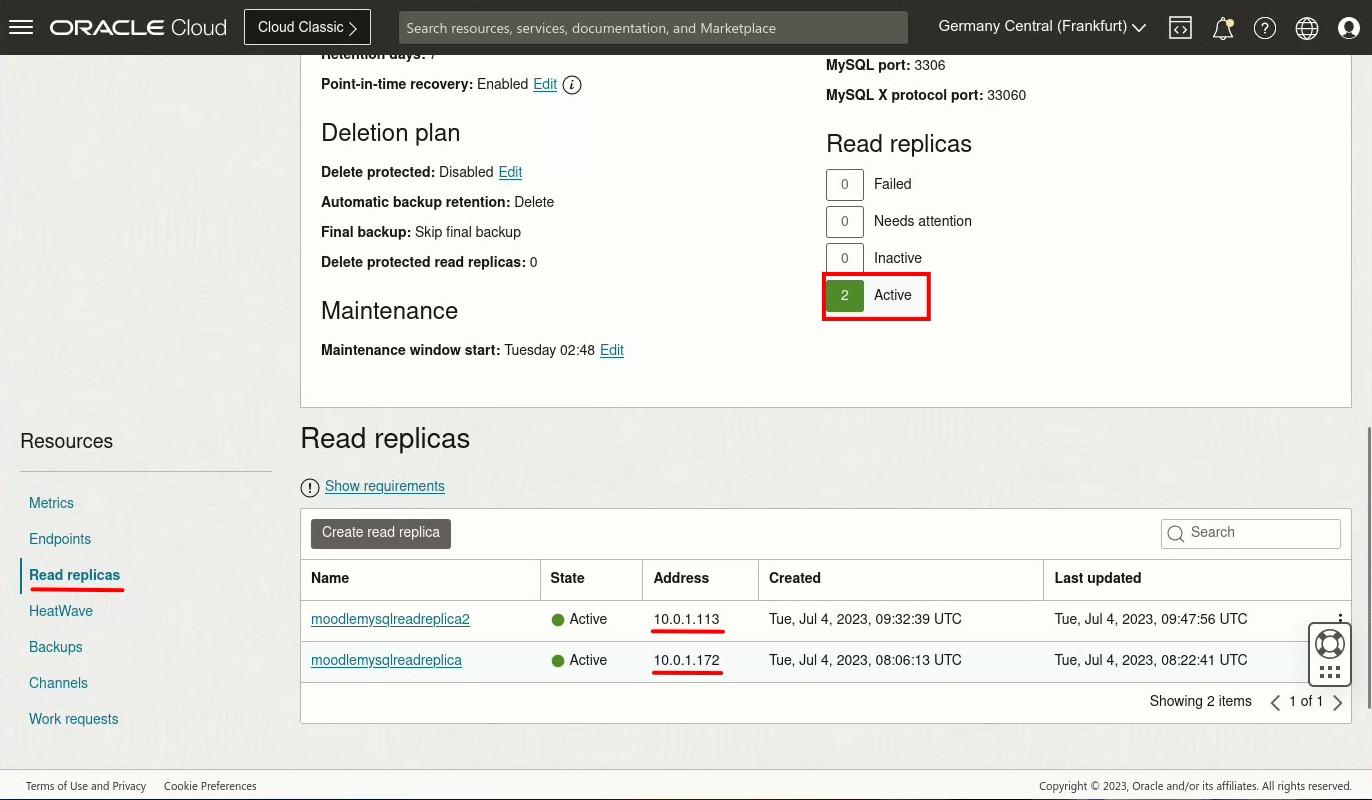Click Last updated 09:47:56 UTC cell
The image size is (1372, 800).
pos(1151,619)
